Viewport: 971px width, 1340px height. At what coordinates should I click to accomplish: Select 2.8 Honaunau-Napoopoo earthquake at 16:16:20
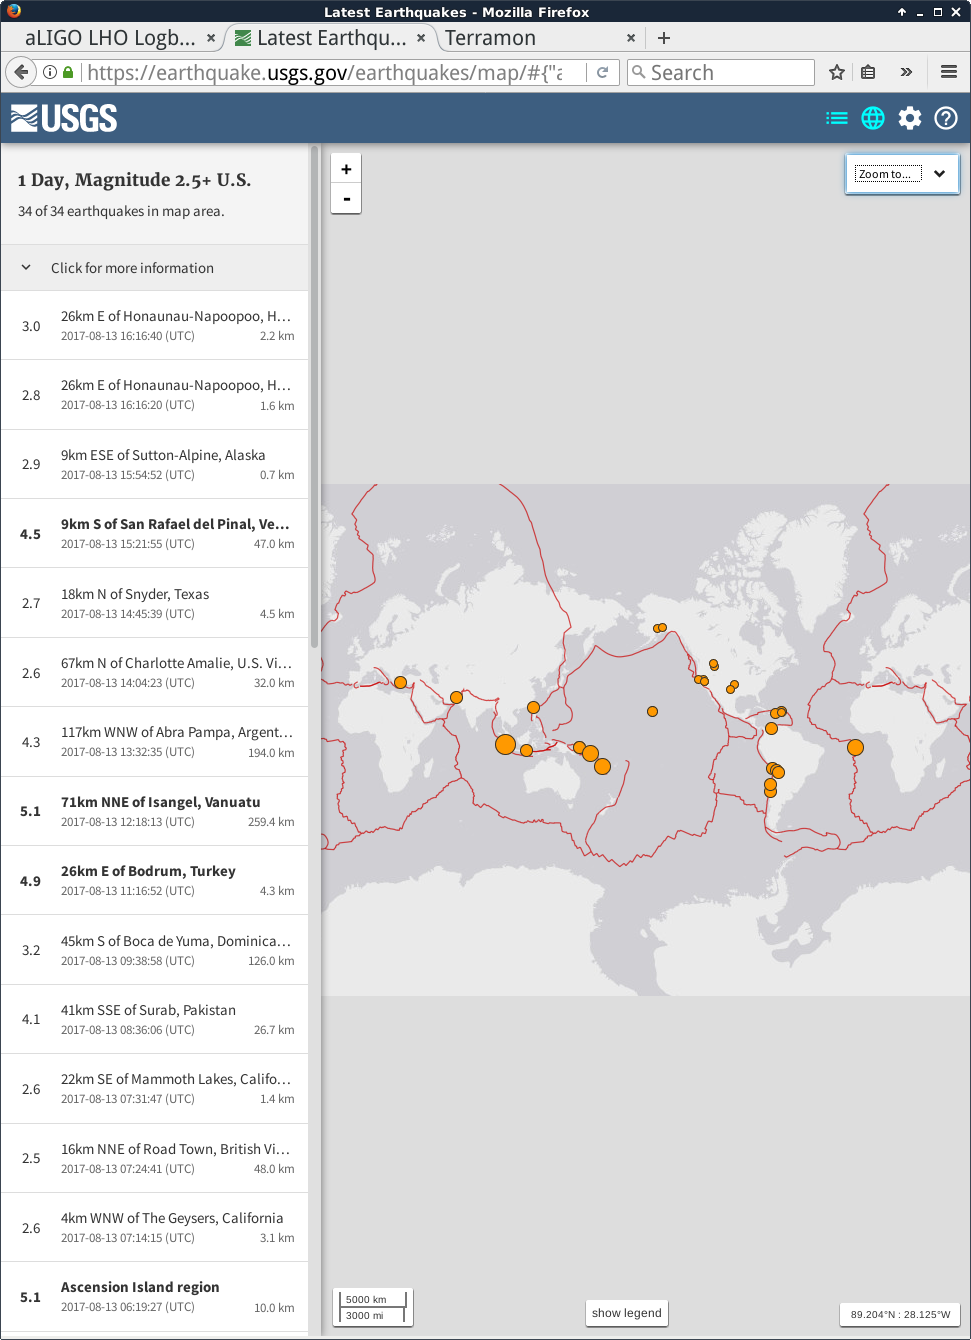pos(155,395)
